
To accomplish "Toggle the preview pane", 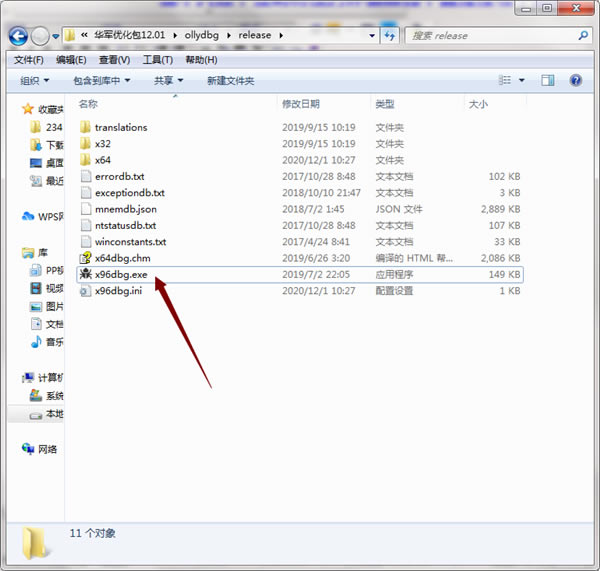I will tap(548, 80).
